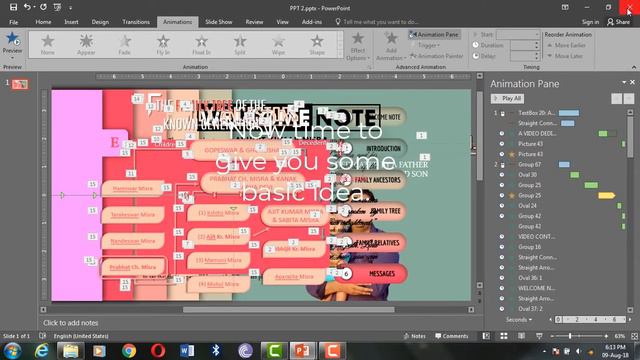Open the Review tab
Viewport: 640px width, 360px height.
(254, 22)
